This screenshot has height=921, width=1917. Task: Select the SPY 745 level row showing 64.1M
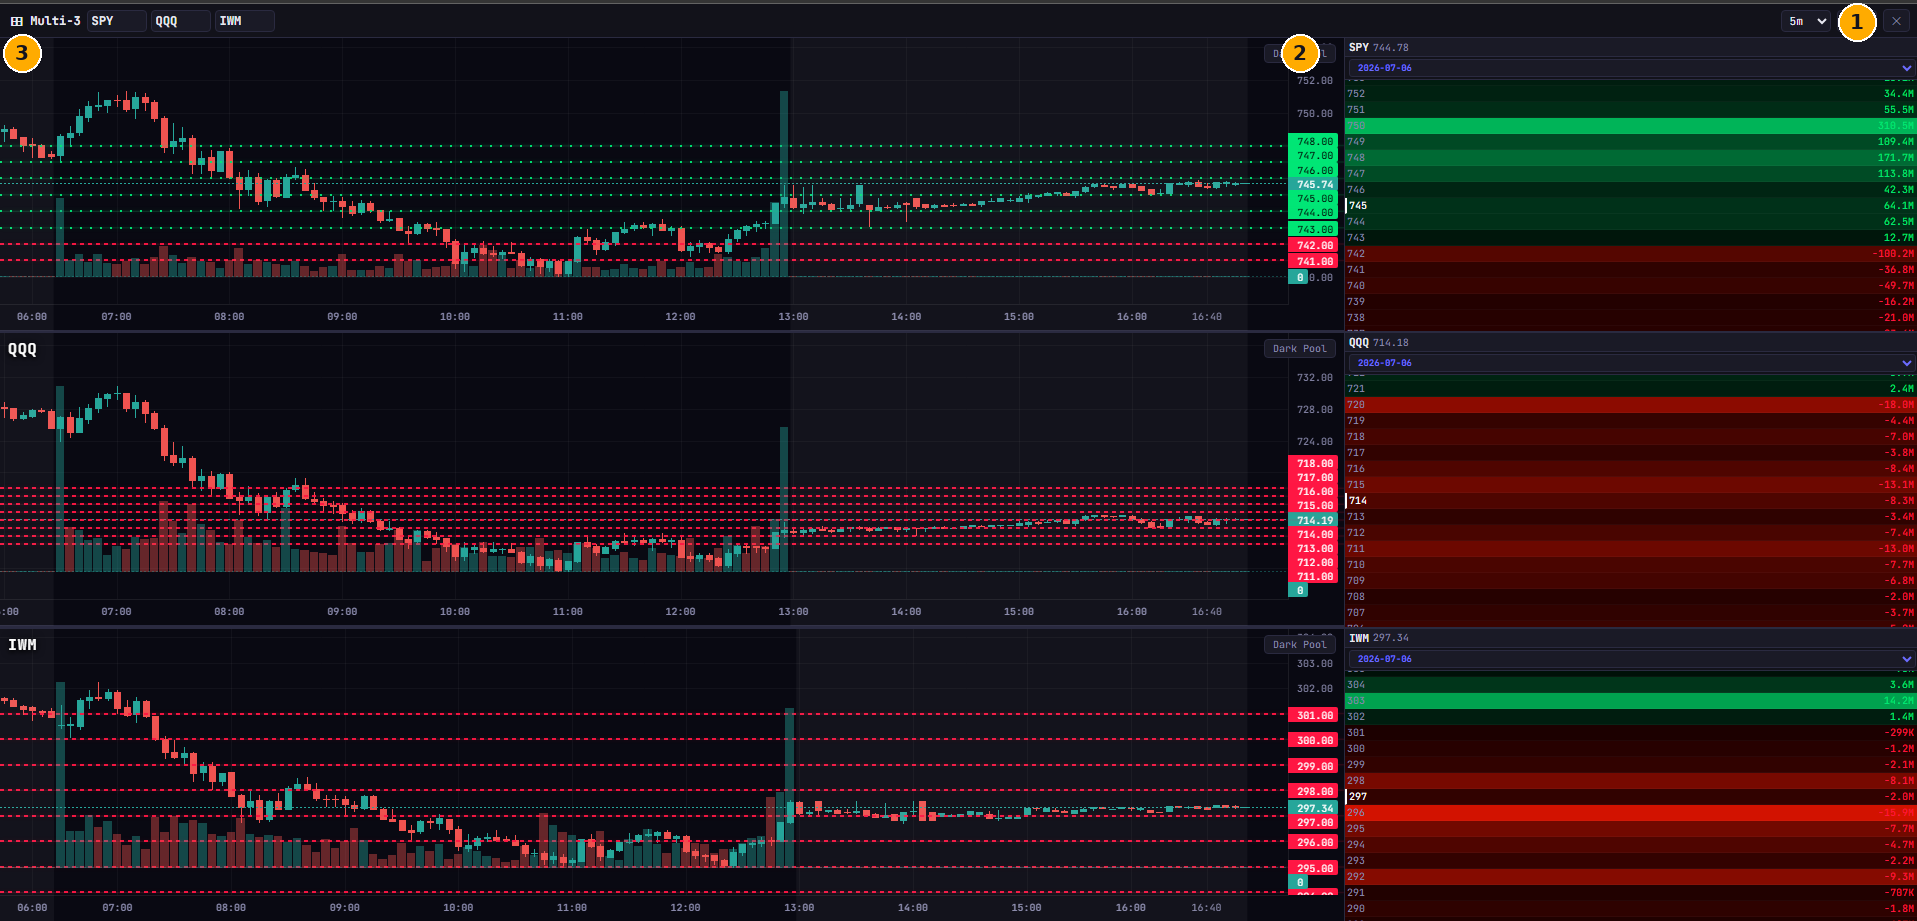pyautogui.click(x=1630, y=206)
